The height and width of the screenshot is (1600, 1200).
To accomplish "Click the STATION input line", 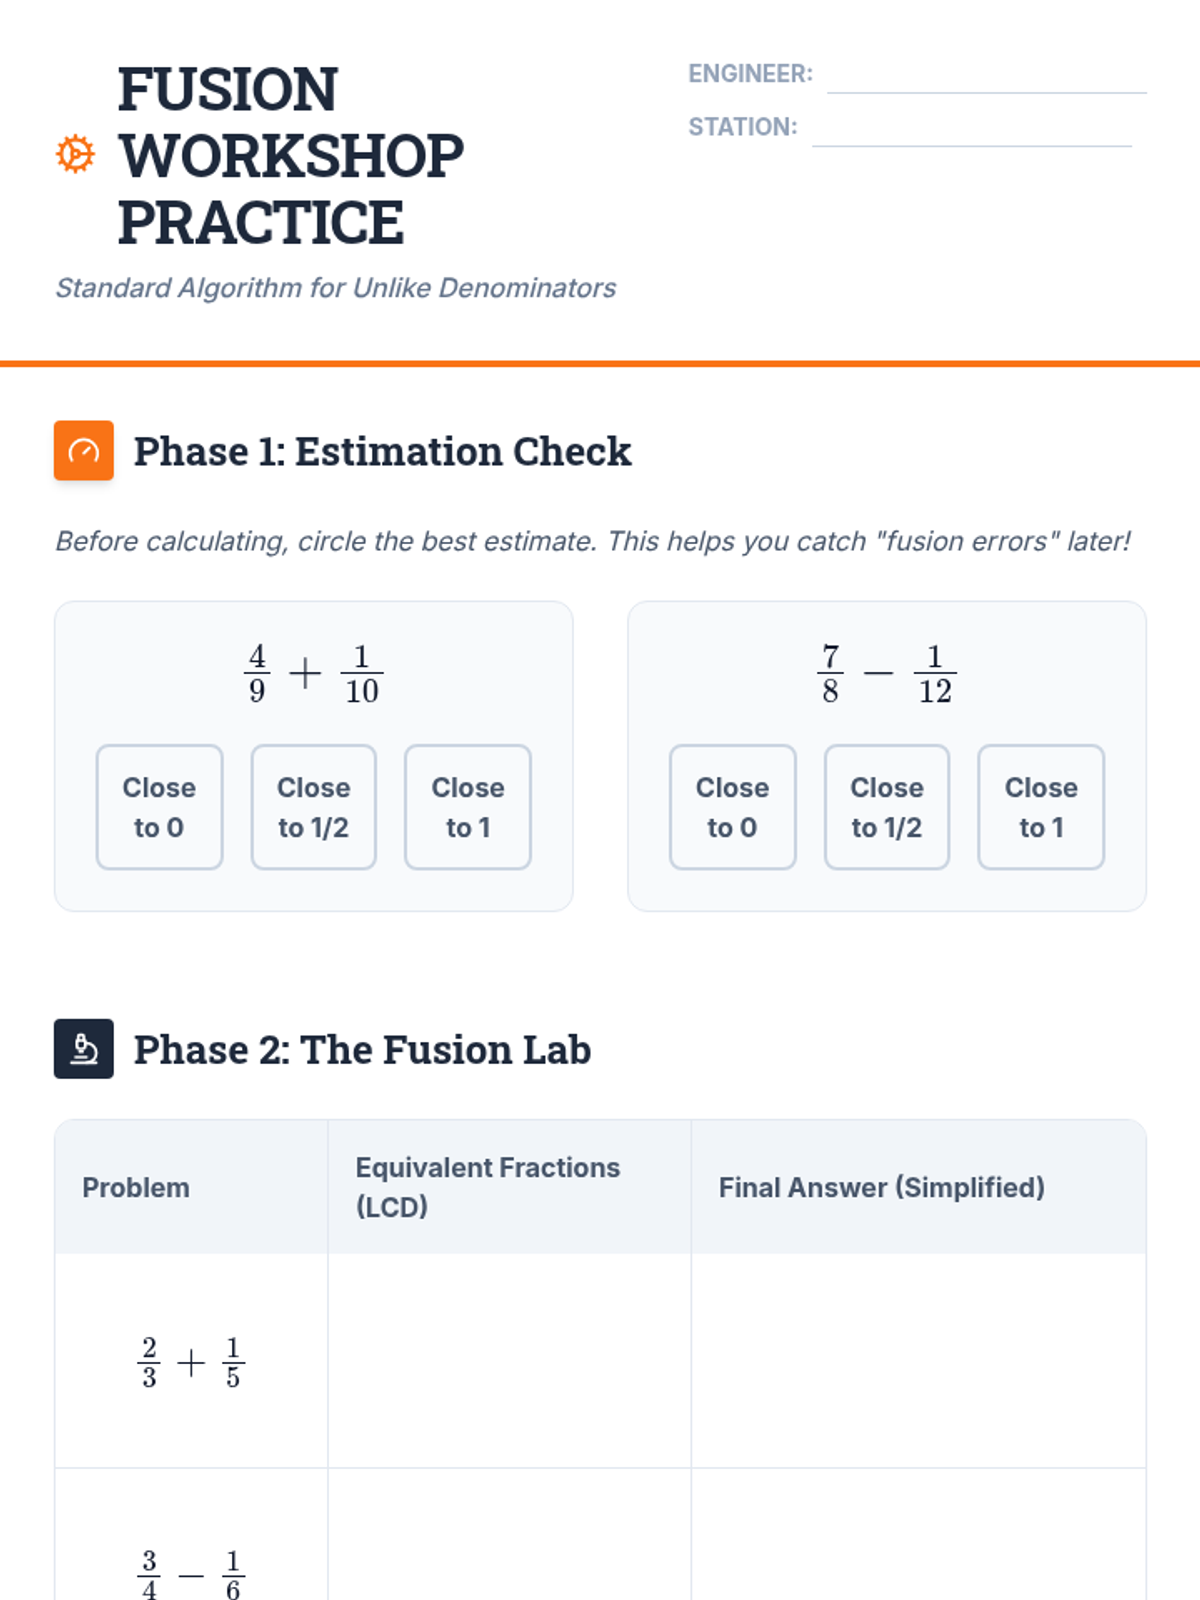I will coord(971,128).
